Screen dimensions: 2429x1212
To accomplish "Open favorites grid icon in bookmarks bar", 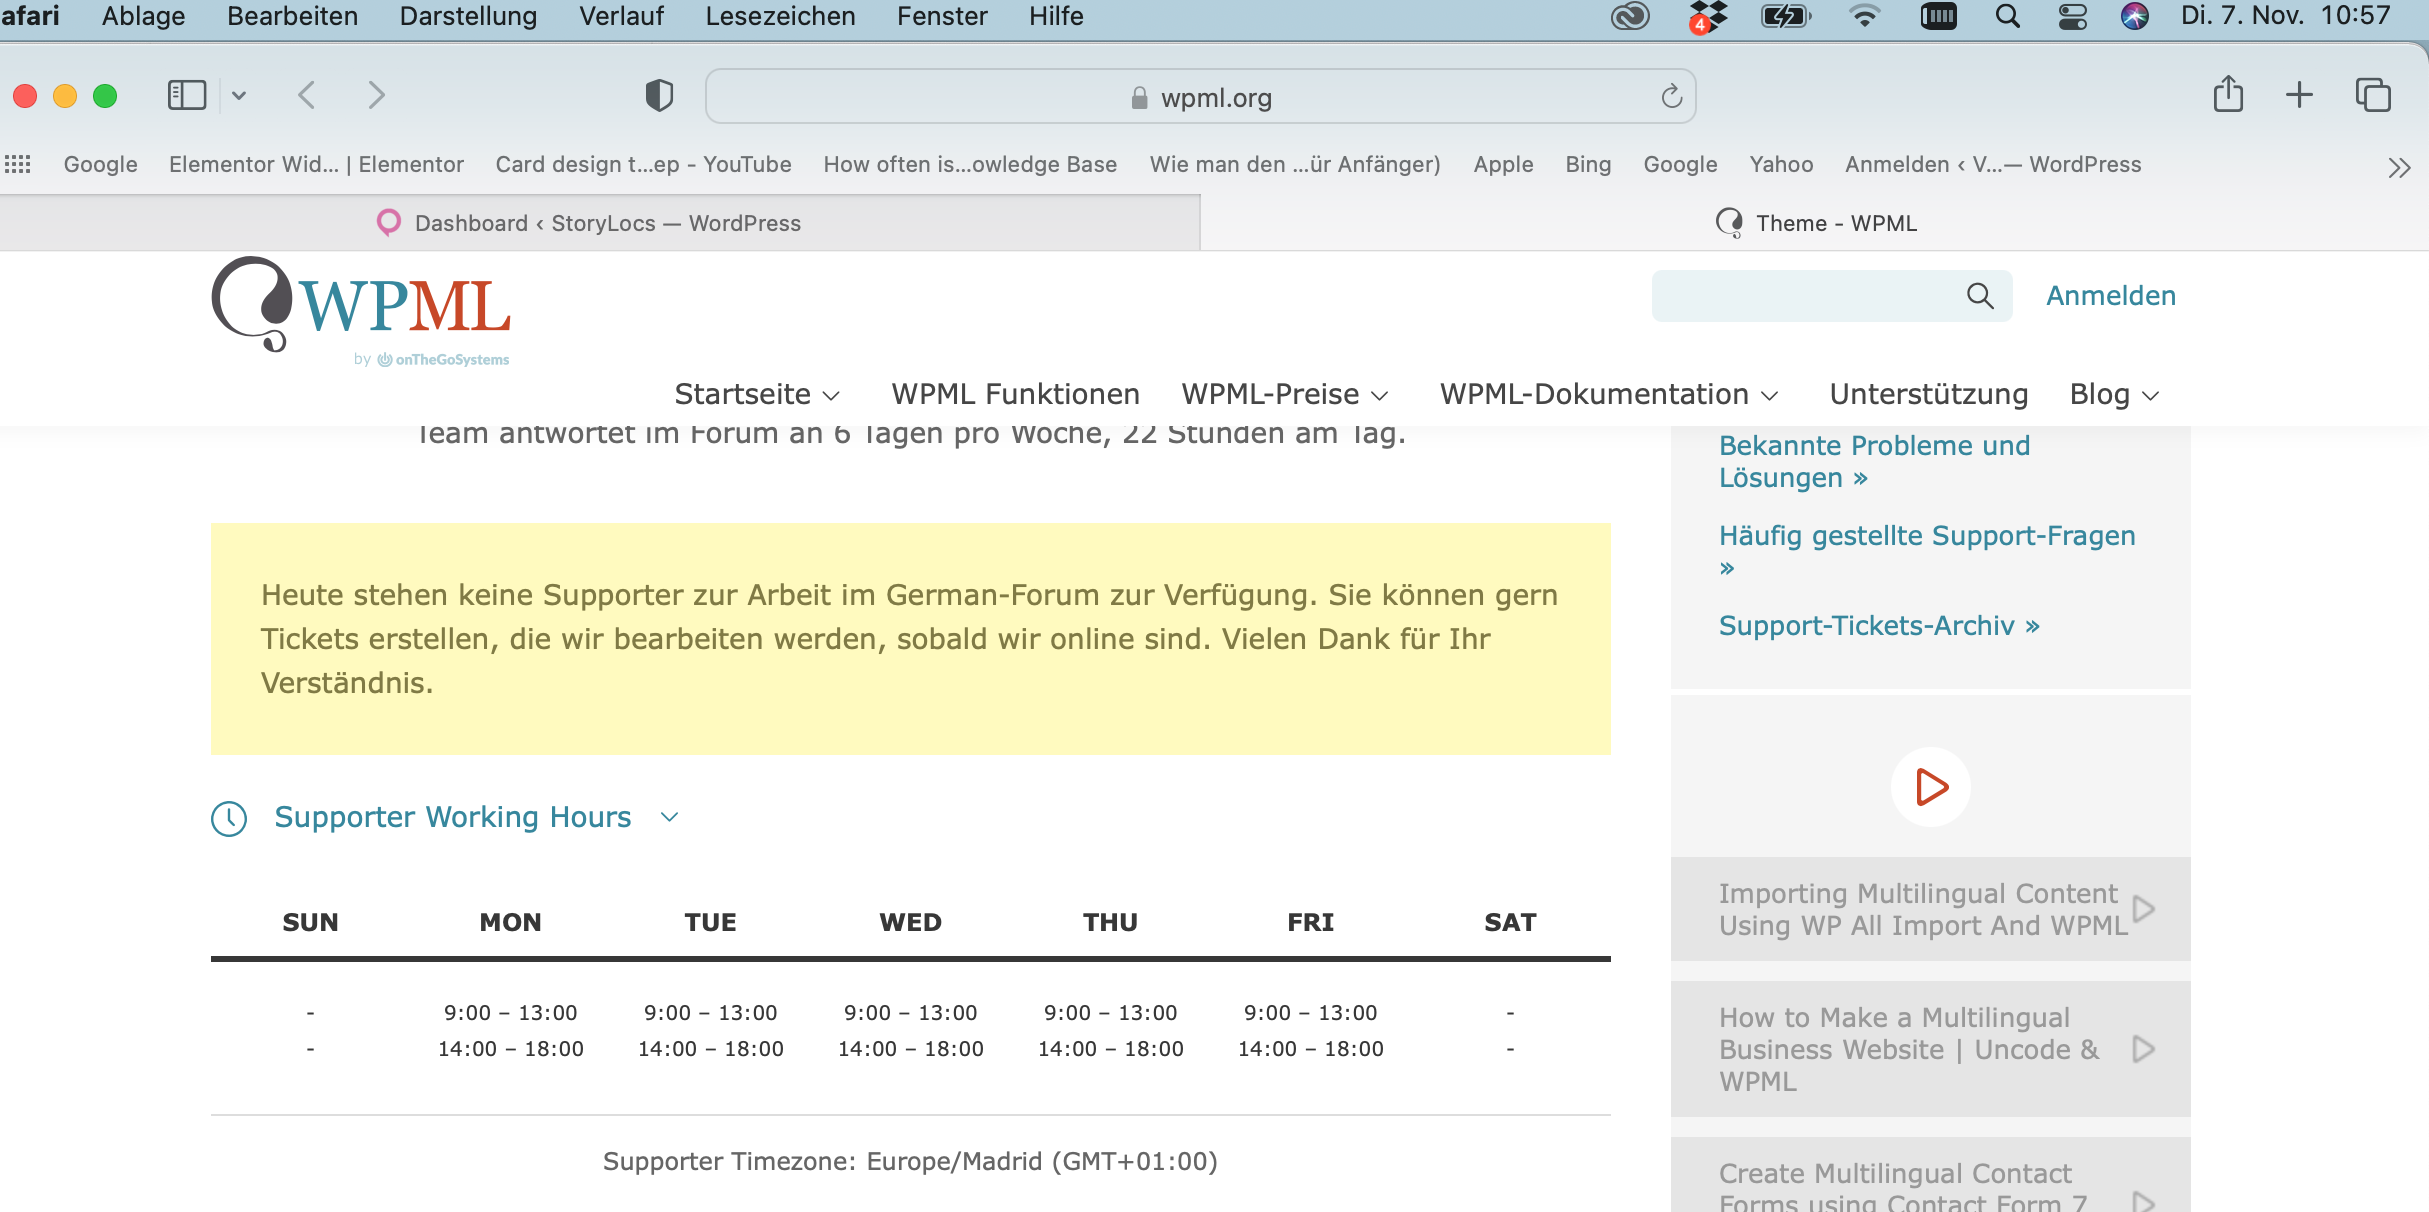I will point(18,164).
